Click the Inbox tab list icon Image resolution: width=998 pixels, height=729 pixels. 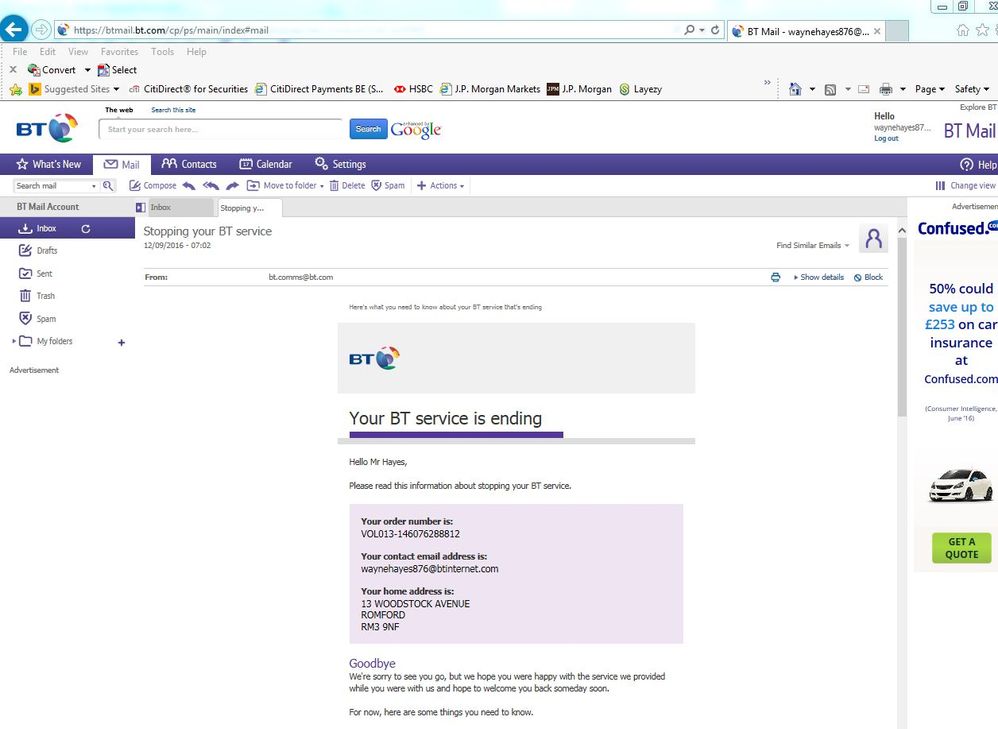pyautogui.click(x=141, y=208)
